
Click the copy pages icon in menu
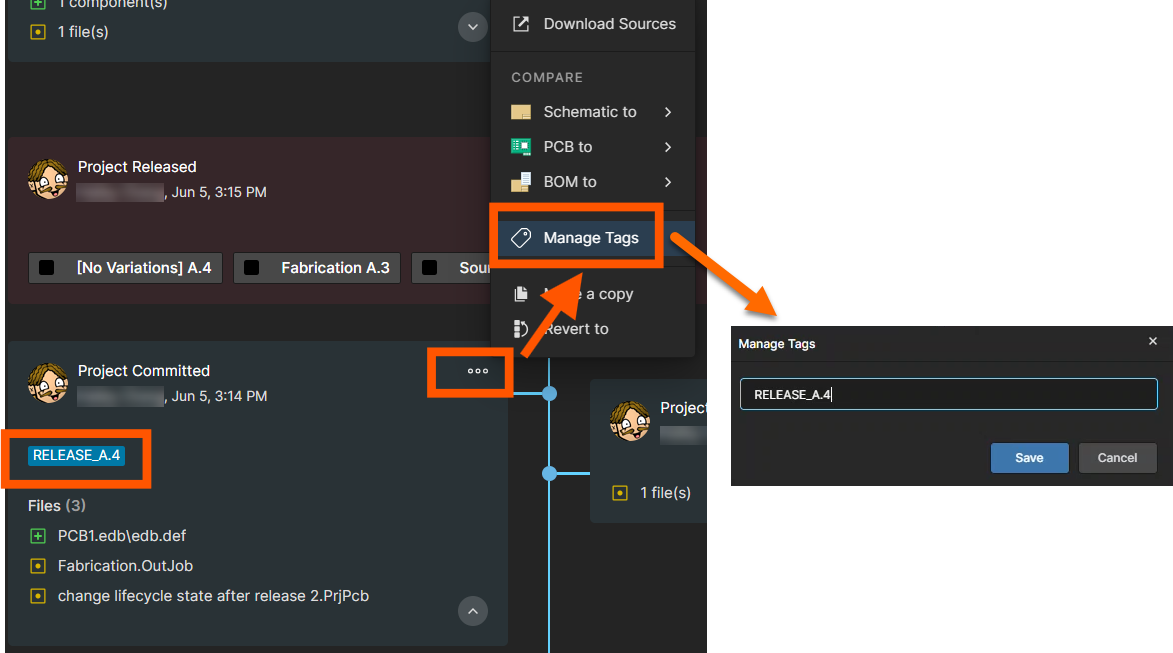(521, 294)
